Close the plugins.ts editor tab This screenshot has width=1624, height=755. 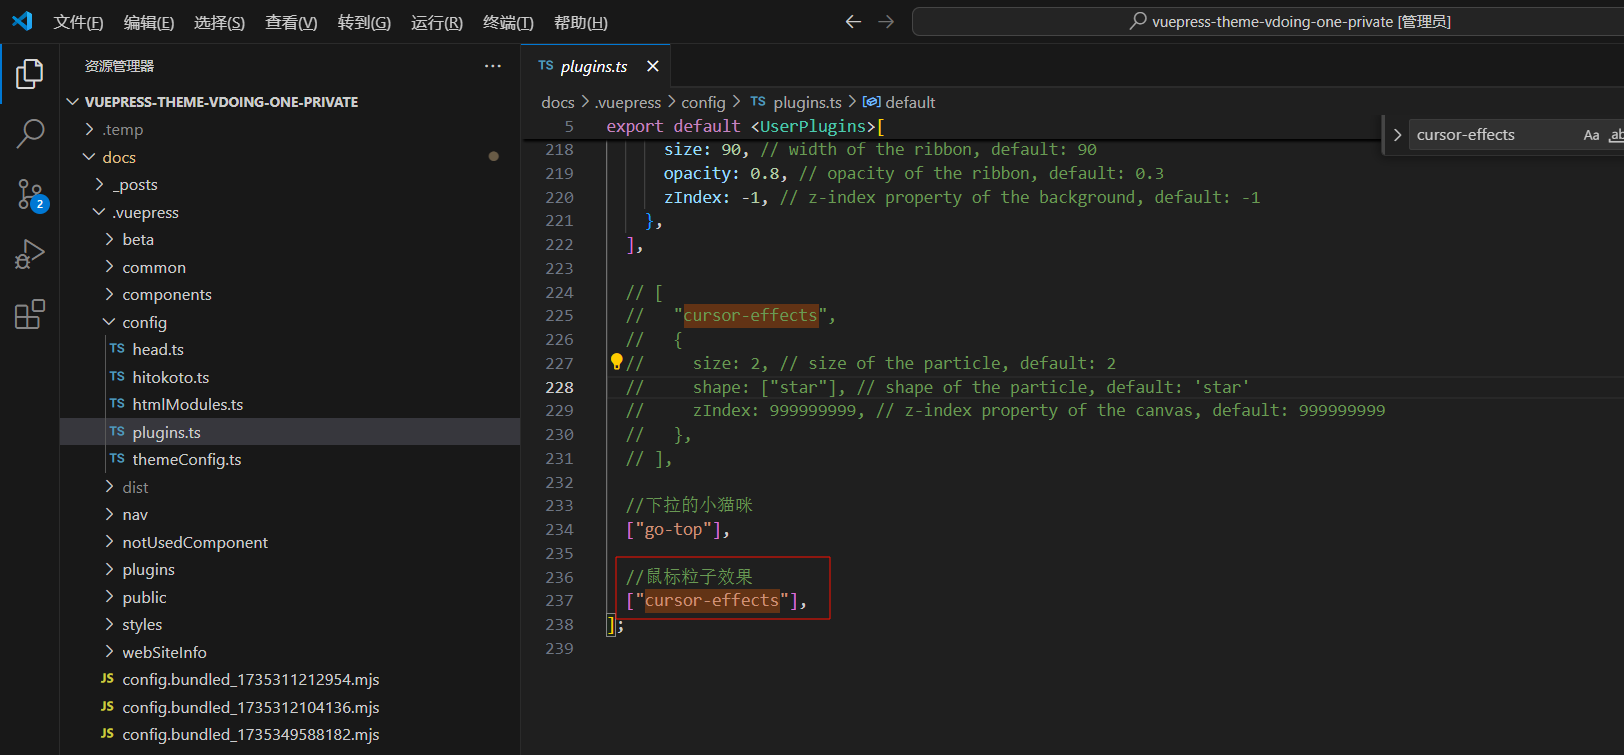(653, 66)
